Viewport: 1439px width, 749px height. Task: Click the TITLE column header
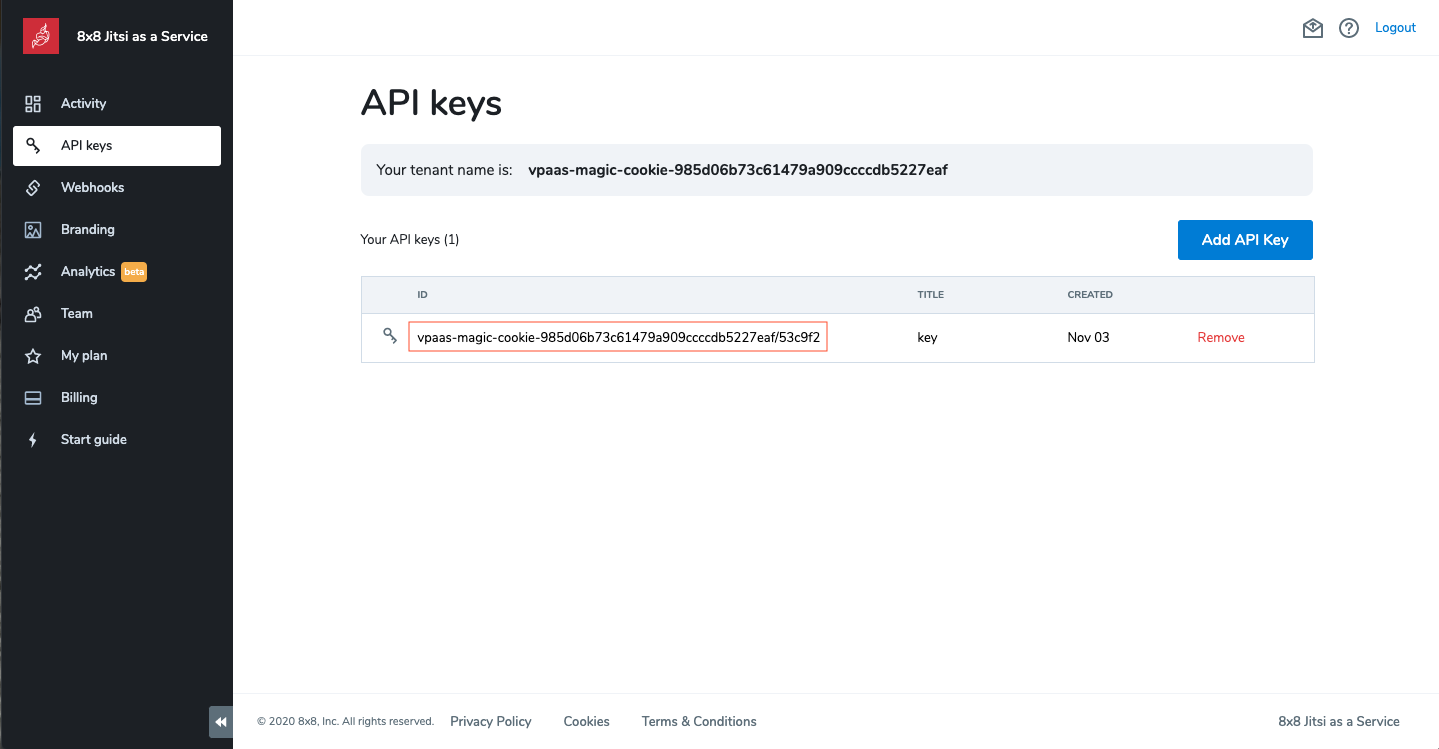[x=931, y=295]
